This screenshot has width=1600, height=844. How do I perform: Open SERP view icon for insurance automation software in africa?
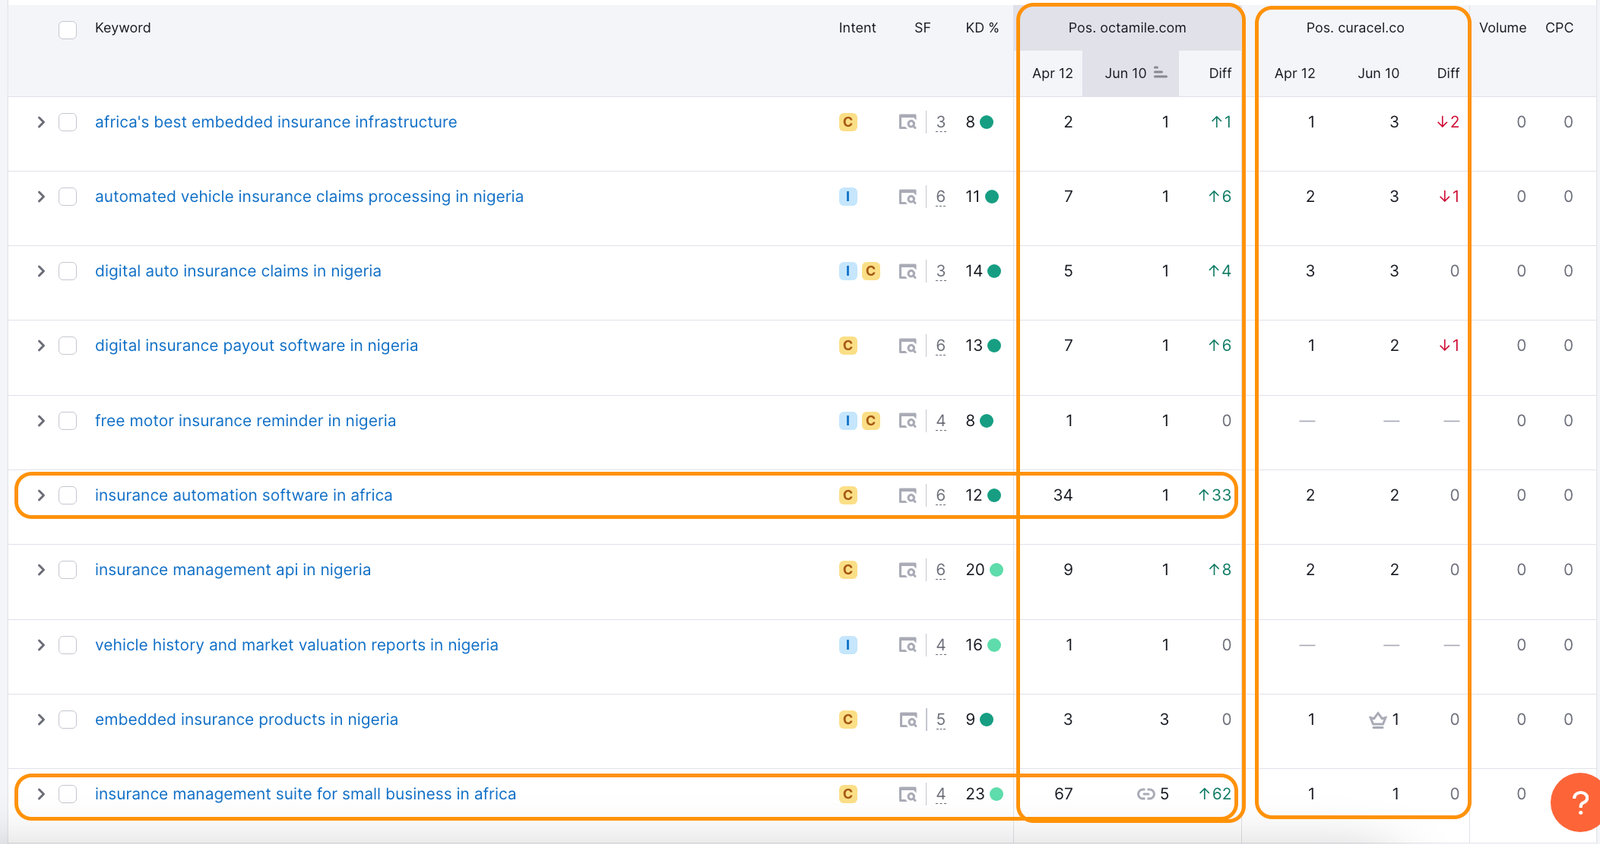pyautogui.click(x=907, y=495)
